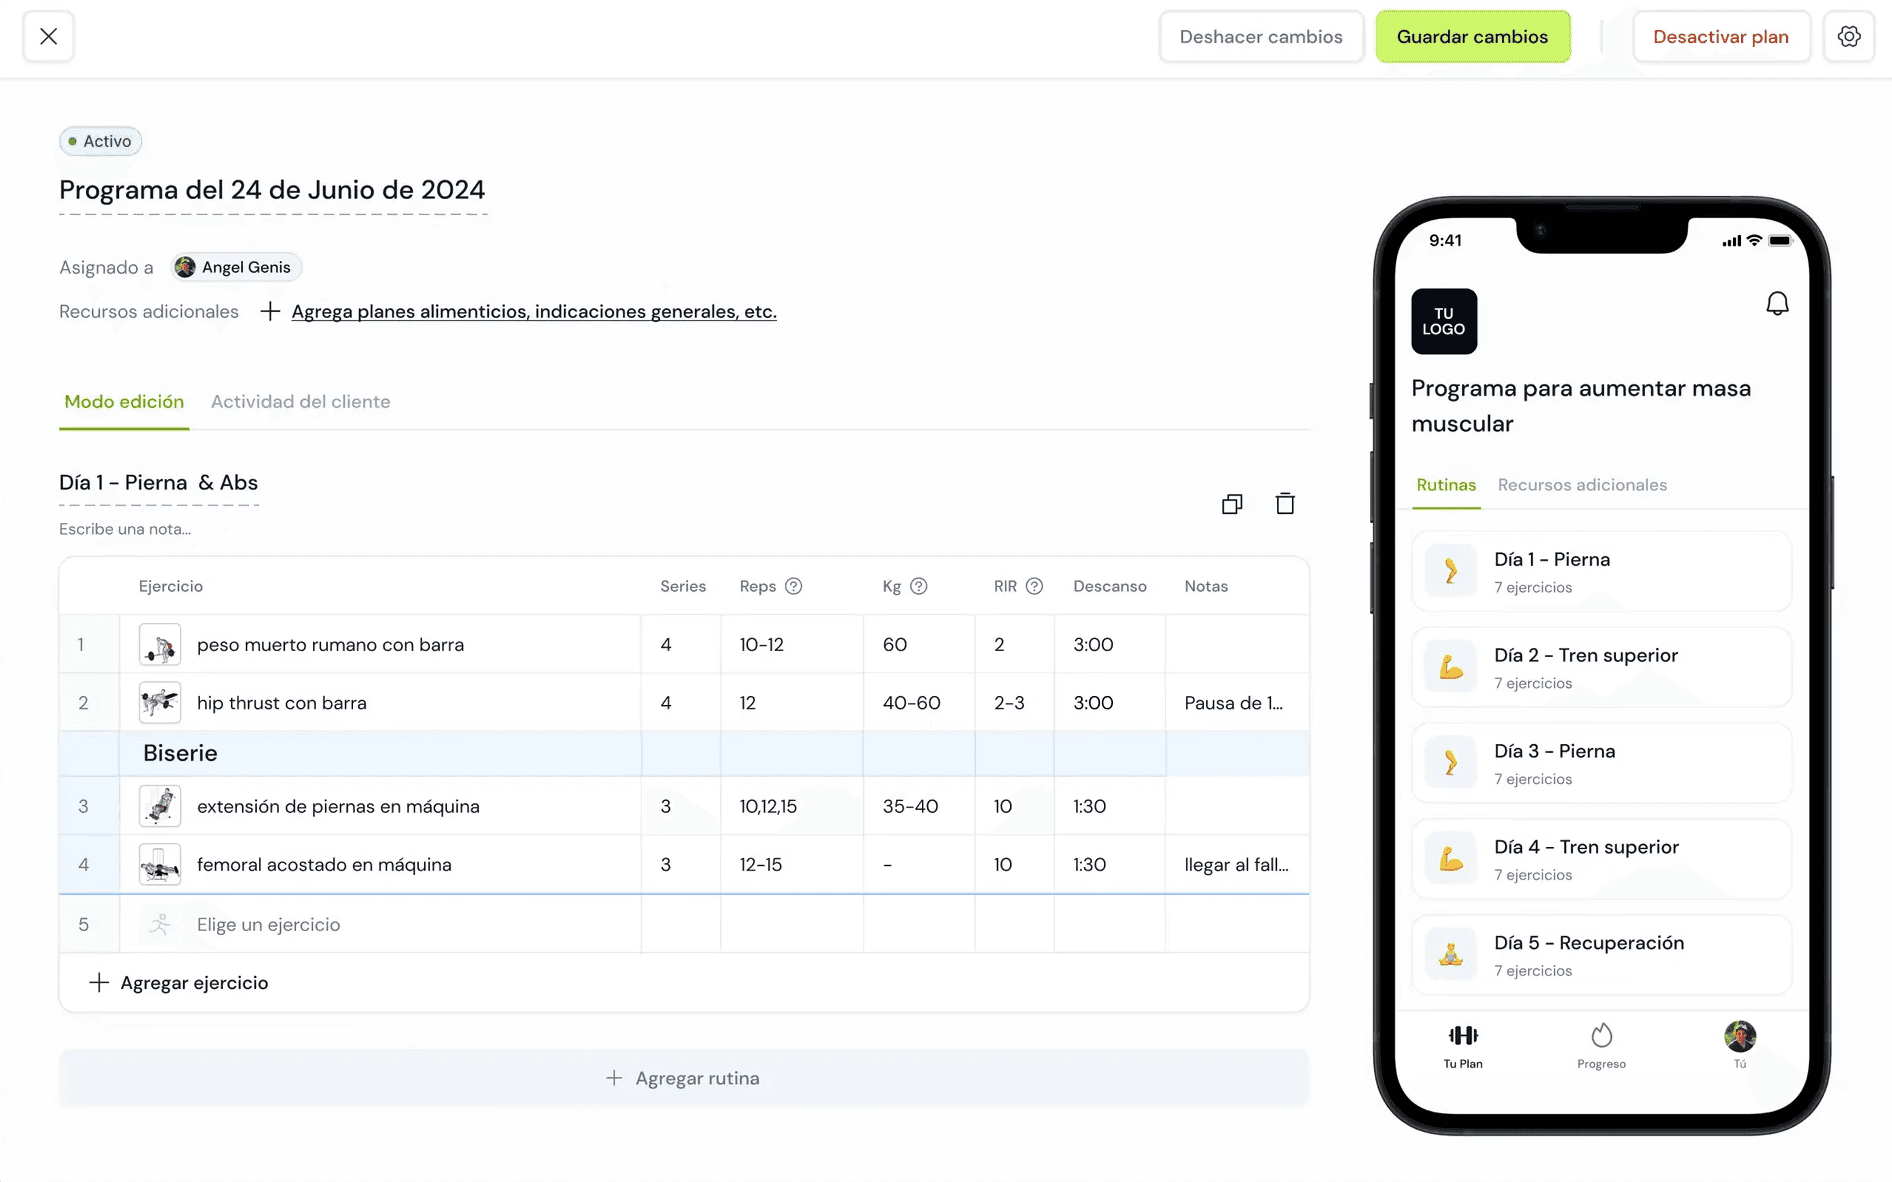1892x1182 pixels.
Task: Click the Desactivar plan button
Action: [x=1721, y=36]
